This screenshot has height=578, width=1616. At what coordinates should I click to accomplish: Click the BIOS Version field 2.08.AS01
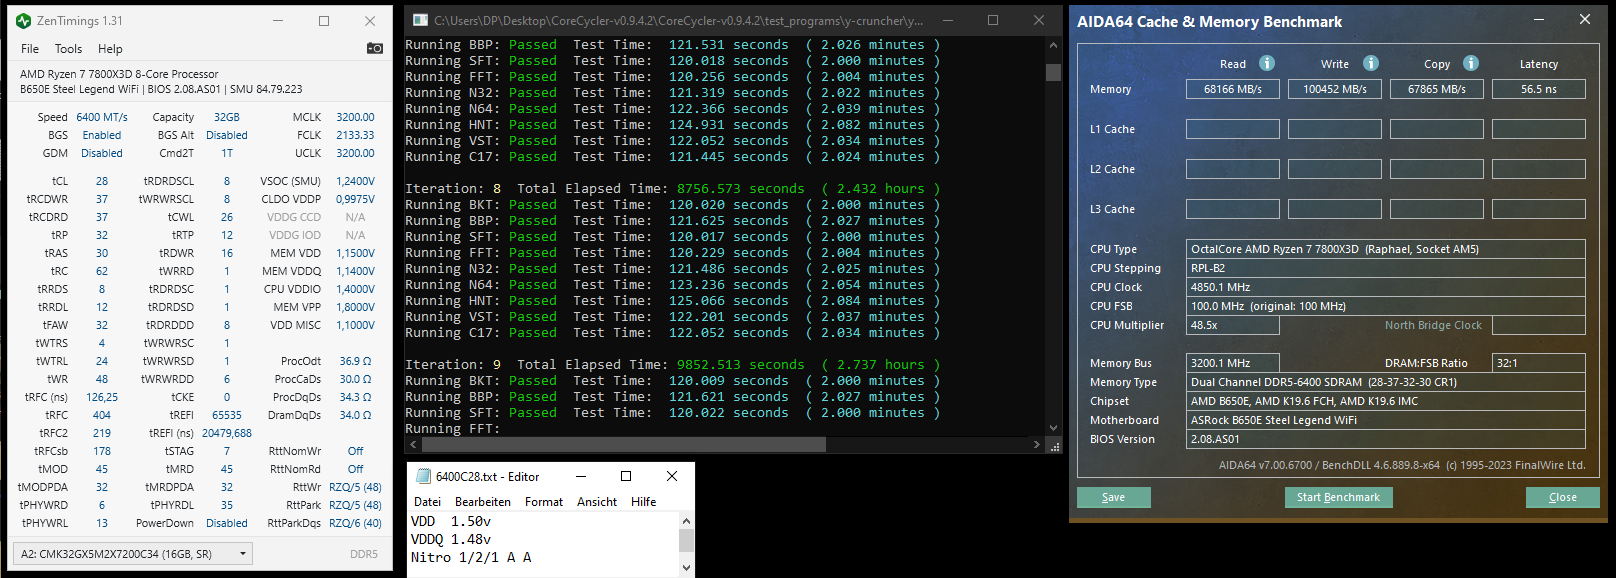(x=1385, y=439)
